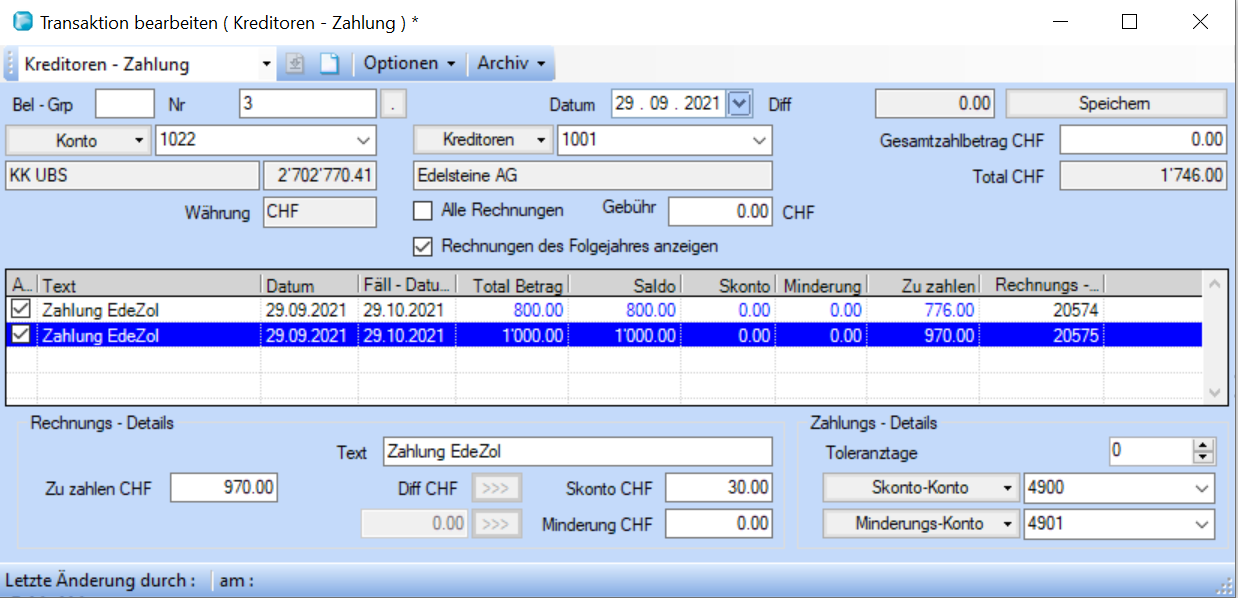The height and width of the screenshot is (598, 1238).
Task: Click the Gesamtzahlbetrag CHF field
Action: click(1142, 140)
